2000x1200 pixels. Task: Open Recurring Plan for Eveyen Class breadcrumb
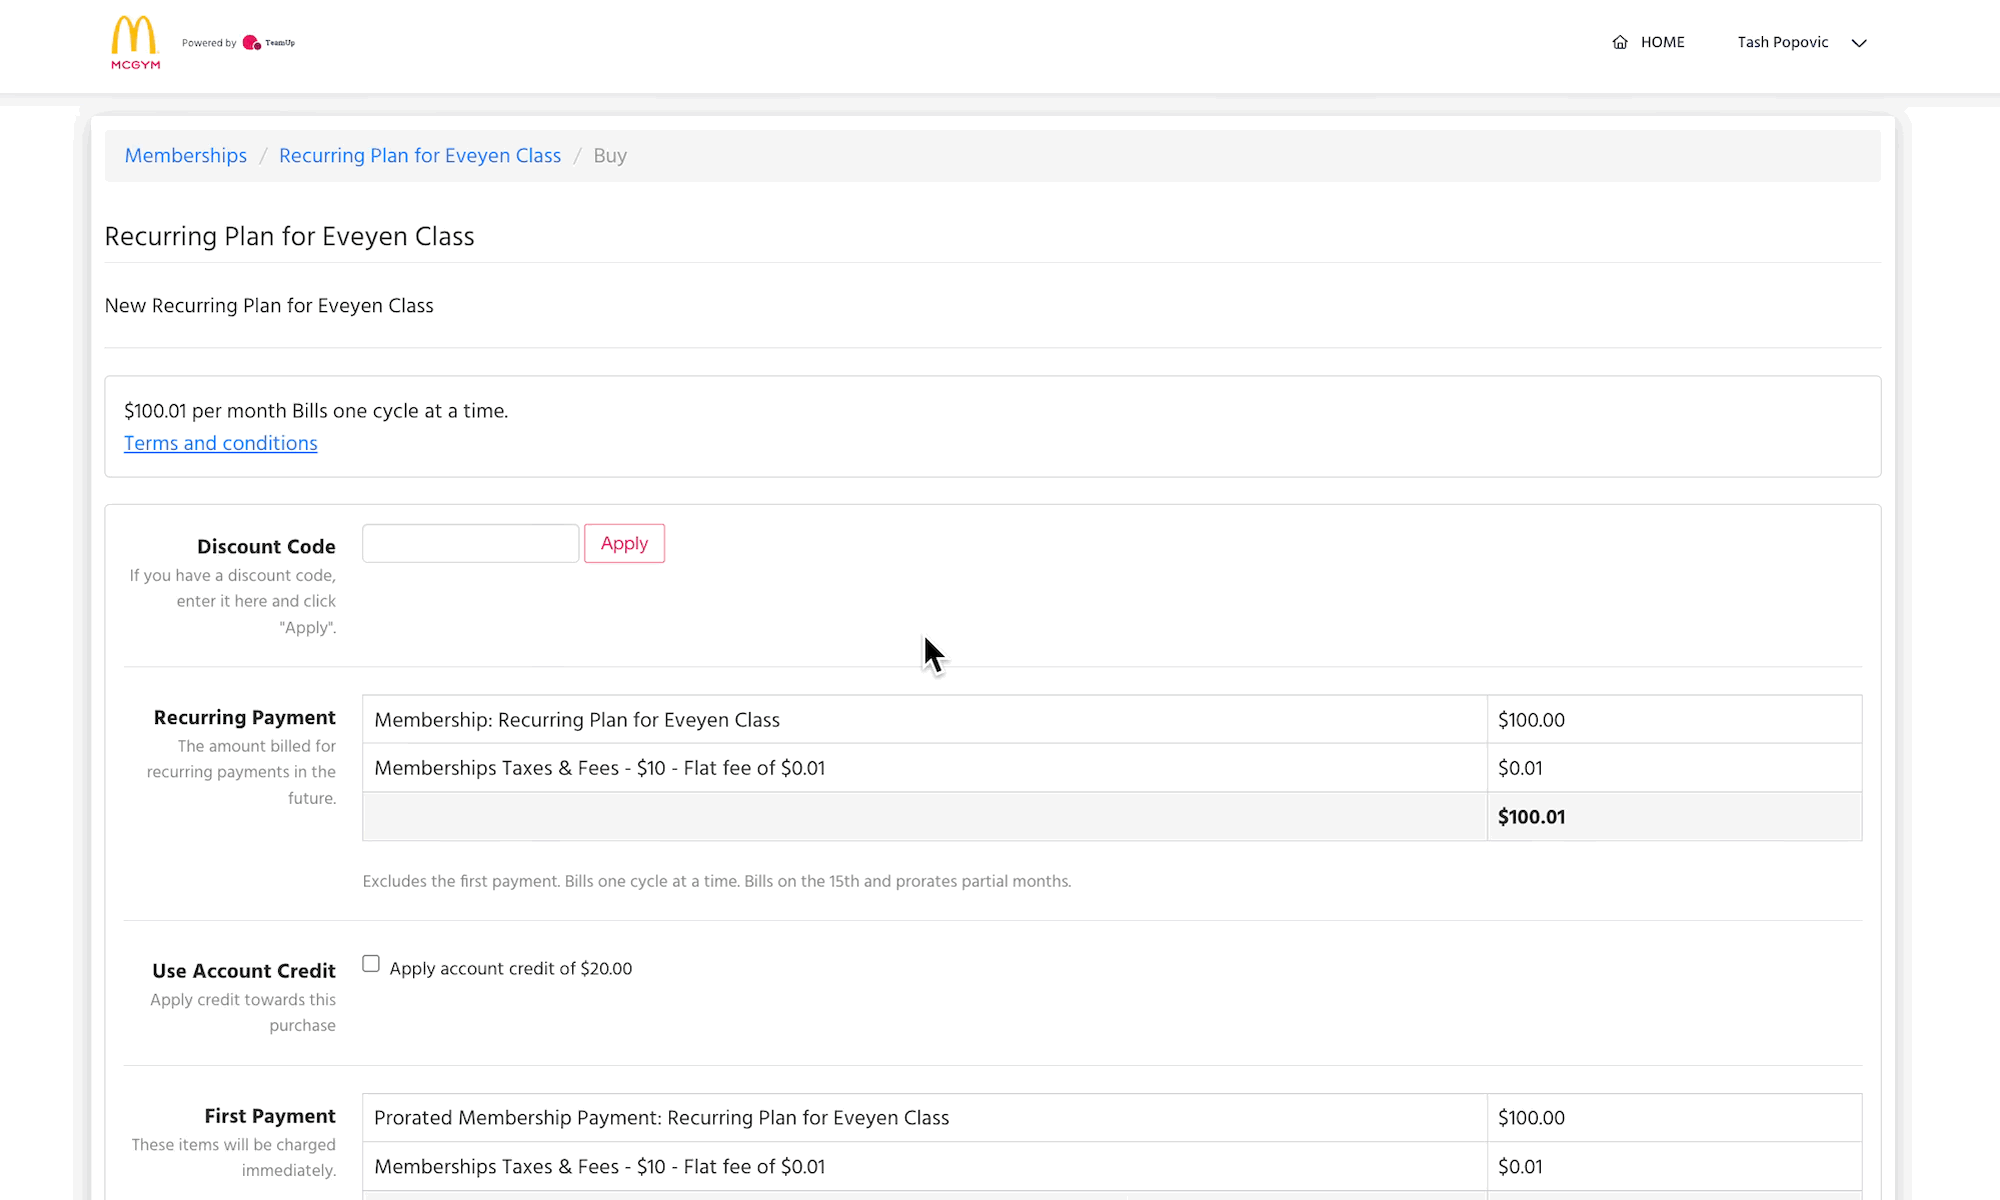[x=420, y=156]
